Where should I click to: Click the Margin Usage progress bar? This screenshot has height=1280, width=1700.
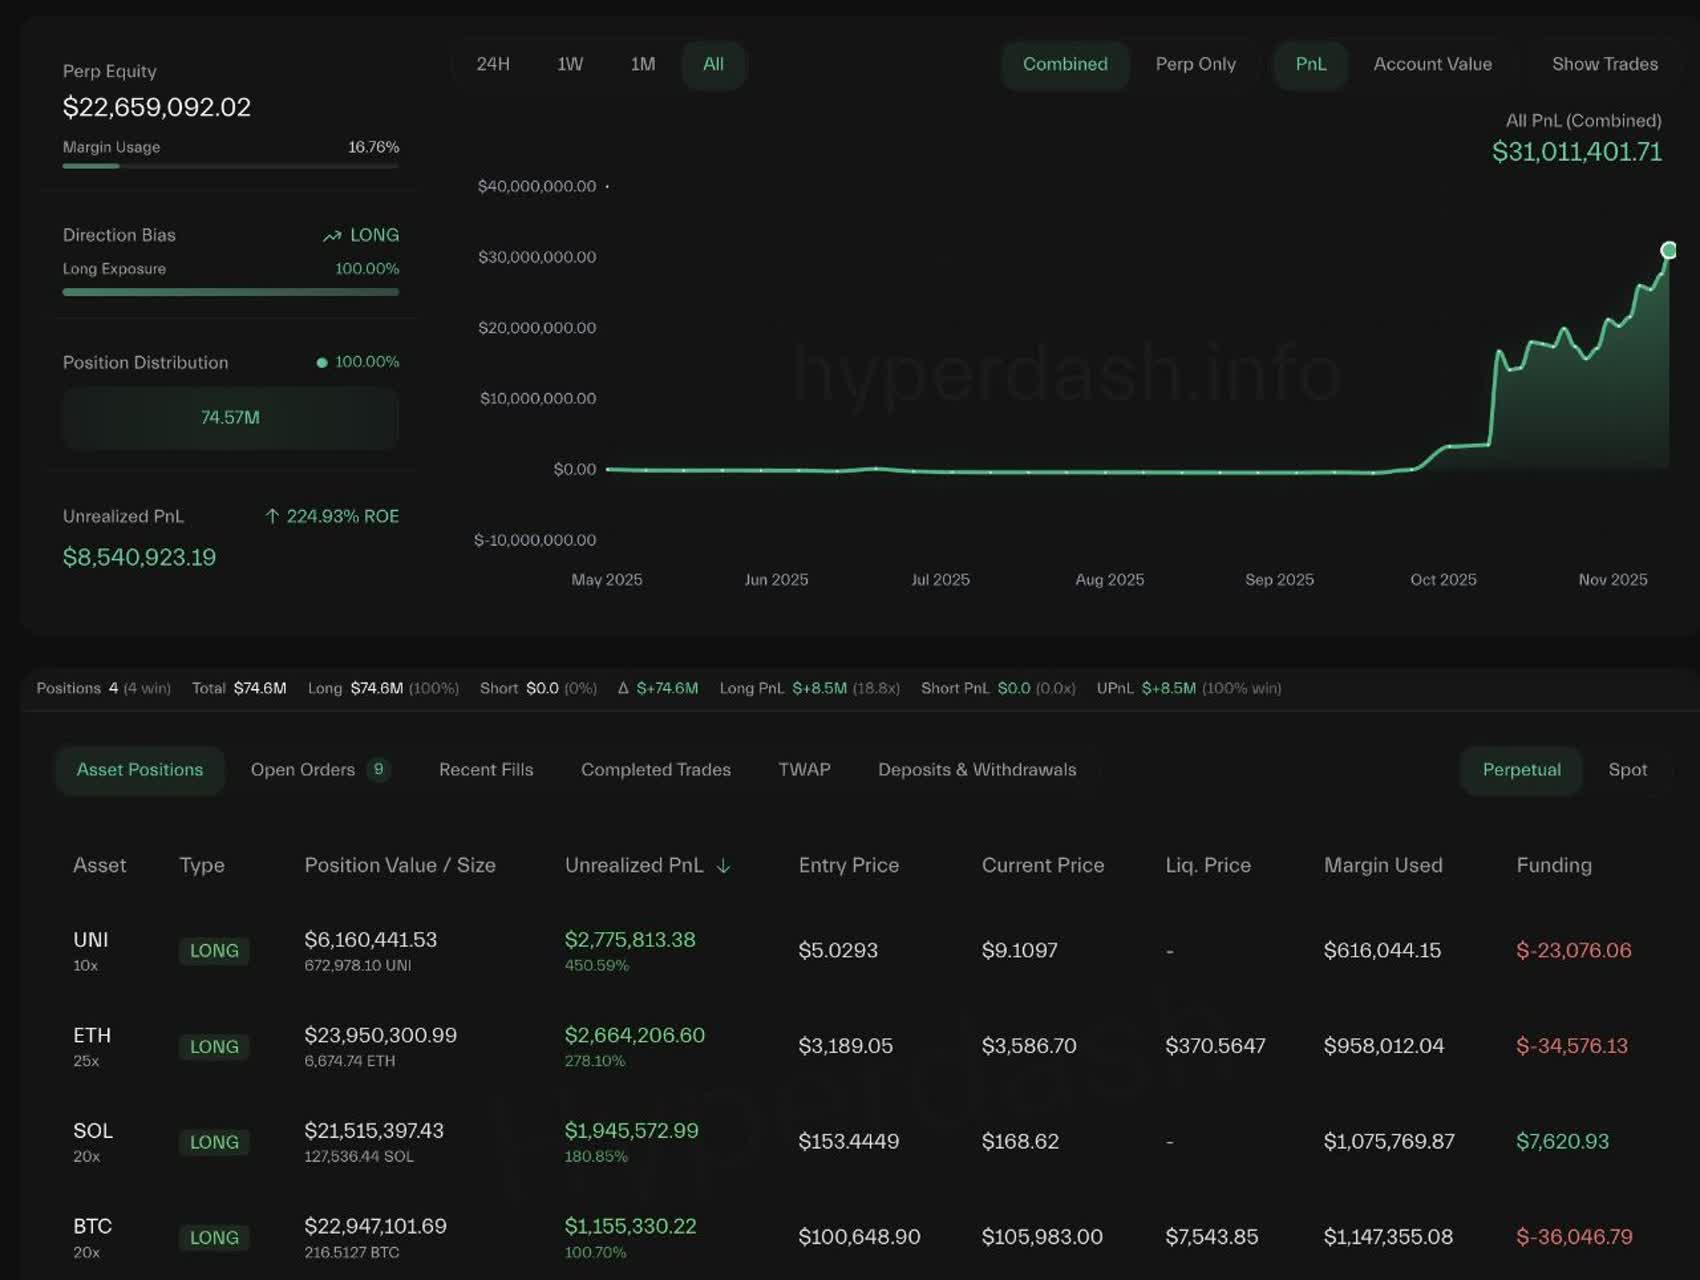click(x=230, y=166)
